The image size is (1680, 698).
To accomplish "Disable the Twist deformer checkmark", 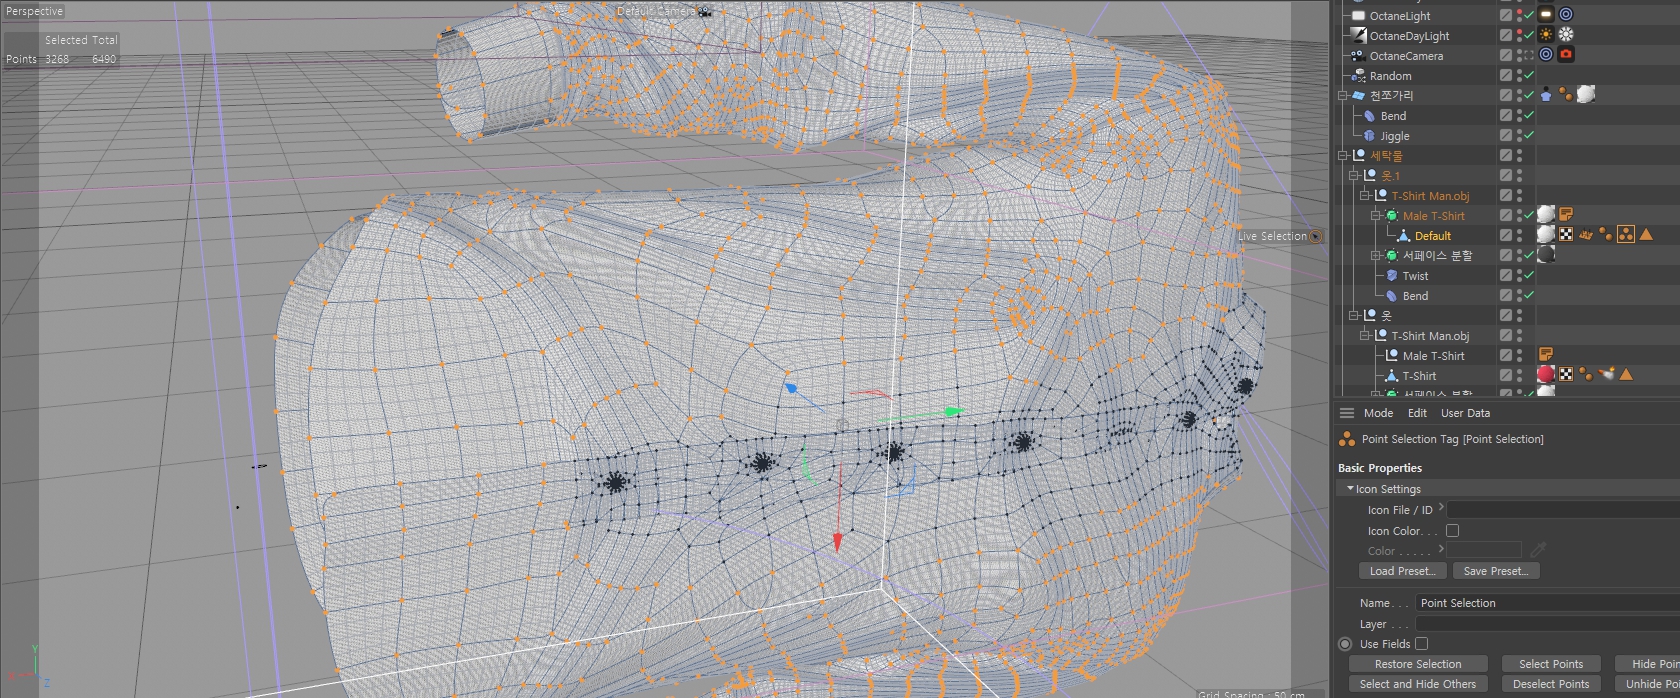I will coord(1529,275).
